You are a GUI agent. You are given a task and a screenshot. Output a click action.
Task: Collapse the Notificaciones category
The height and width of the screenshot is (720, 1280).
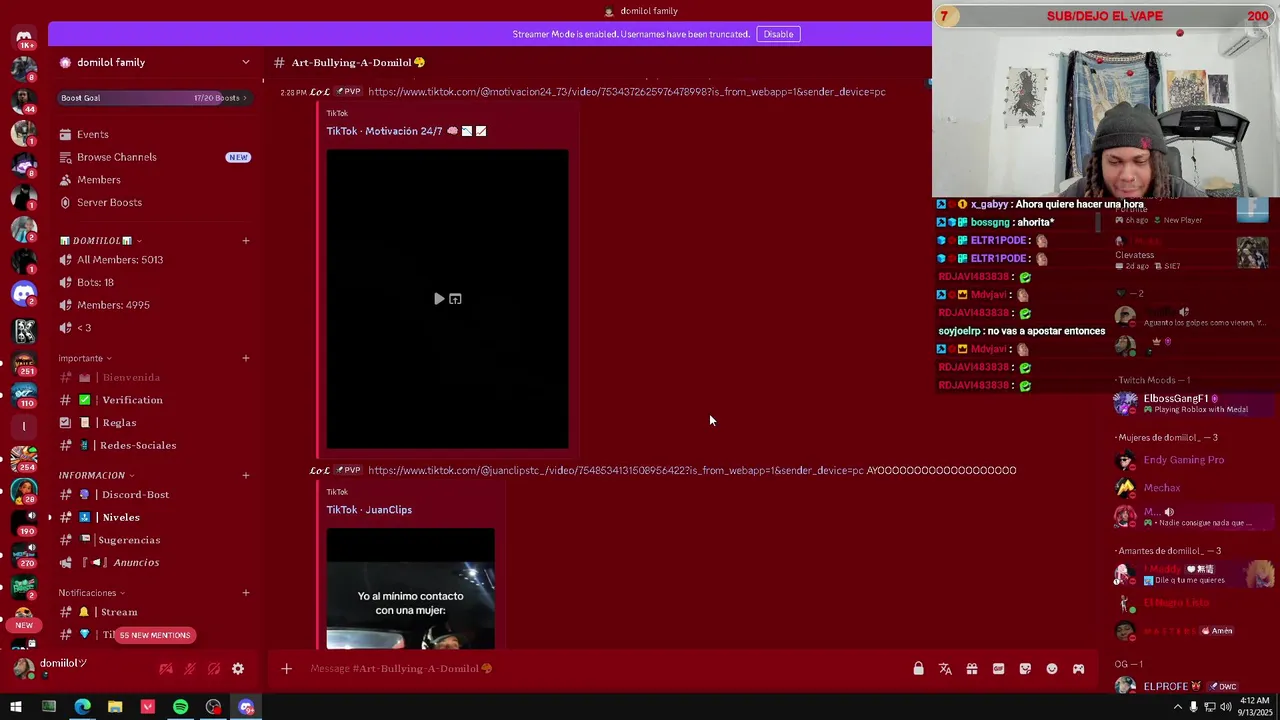click(91, 594)
